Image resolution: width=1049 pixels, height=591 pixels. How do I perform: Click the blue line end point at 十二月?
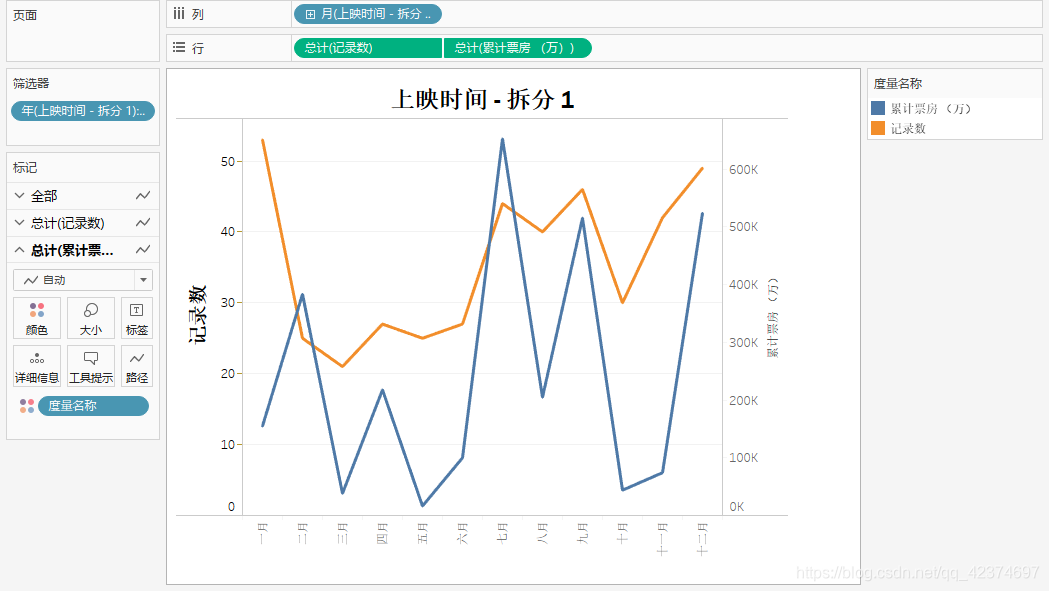point(702,214)
